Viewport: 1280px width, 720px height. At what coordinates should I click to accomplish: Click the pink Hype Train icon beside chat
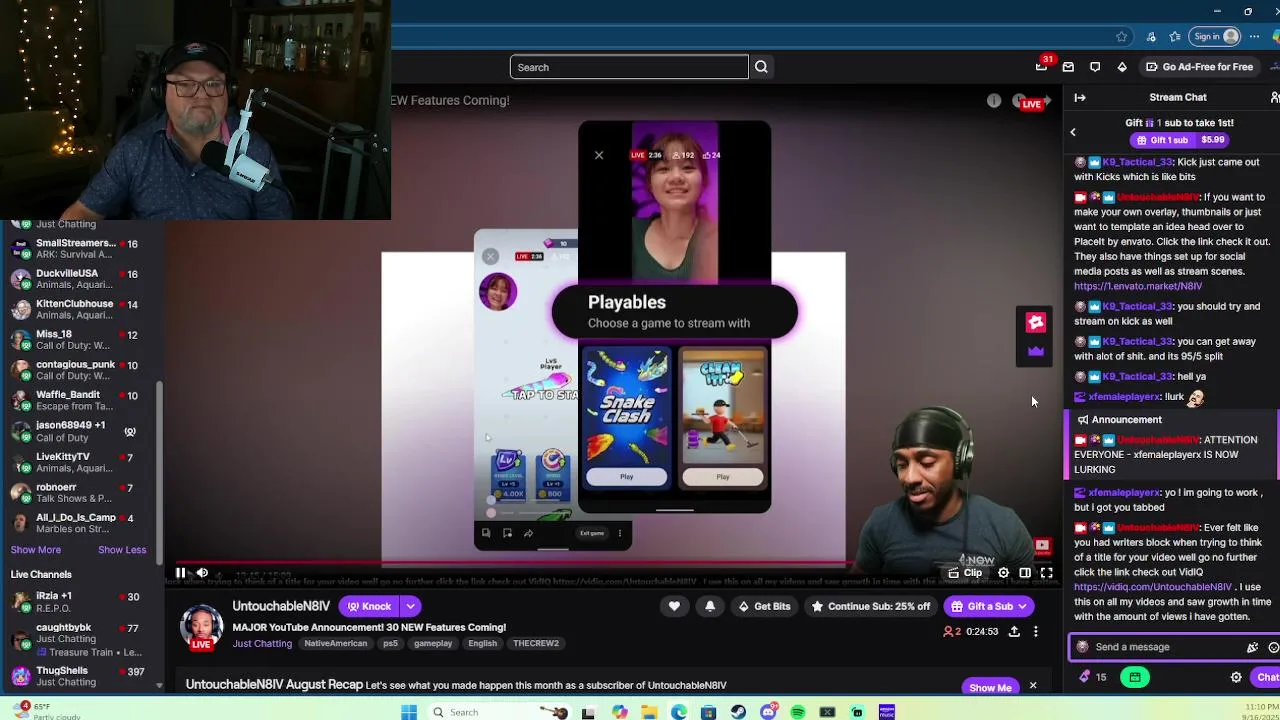point(1036,322)
